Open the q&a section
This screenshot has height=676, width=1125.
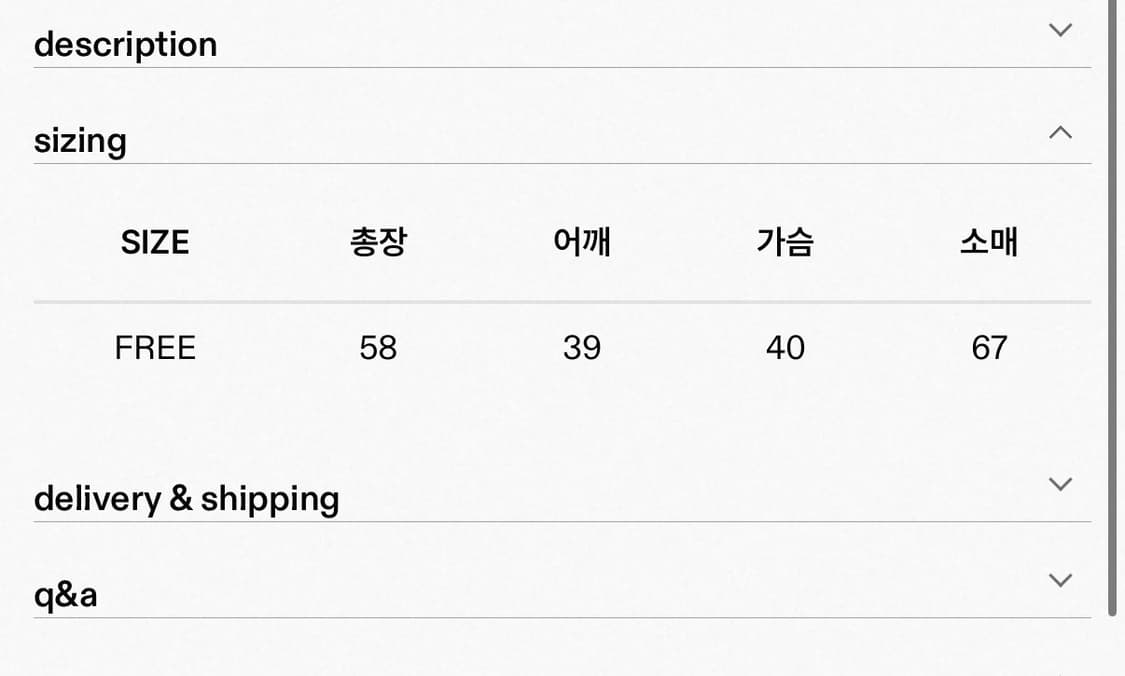coord(65,593)
